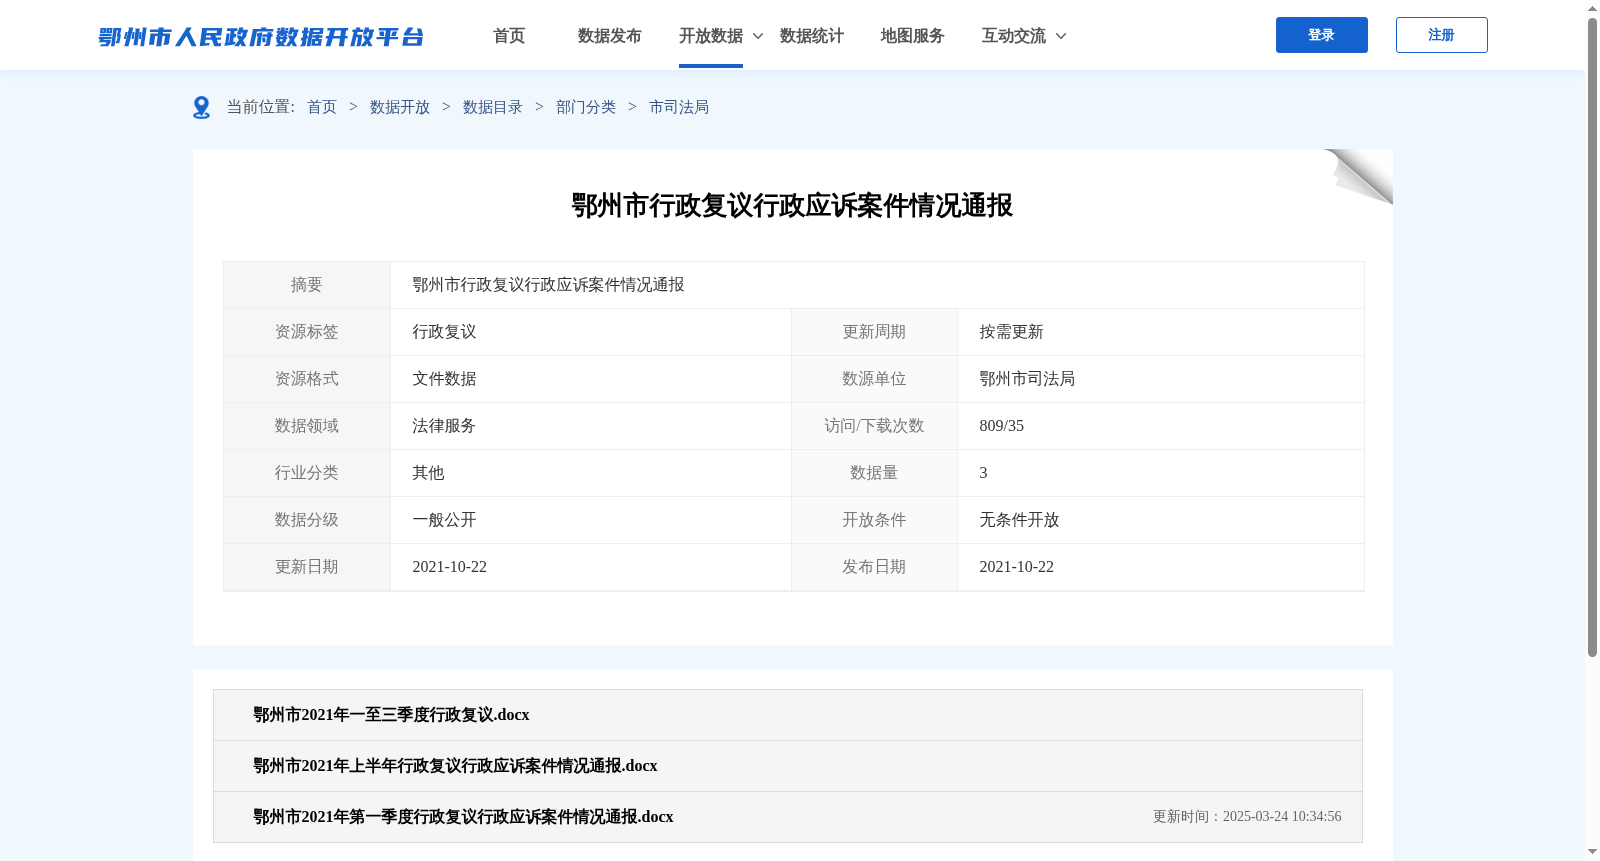Follow the breadcrumb link 首页
Screen dimensions: 1600x861
(x=322, y=107)
